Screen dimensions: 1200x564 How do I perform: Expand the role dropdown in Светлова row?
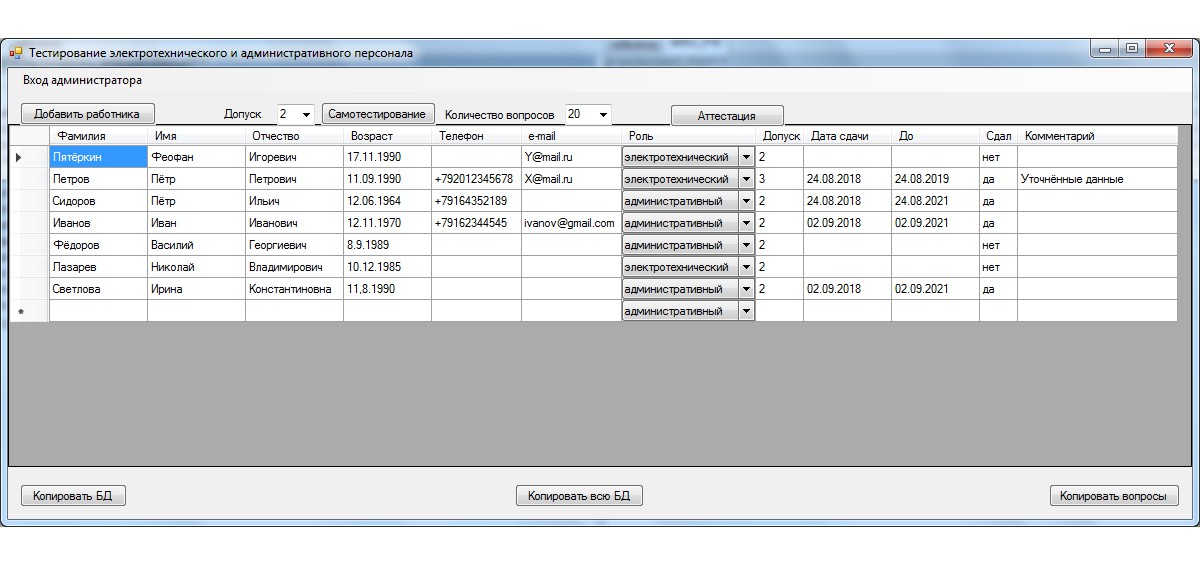(746, 289)
